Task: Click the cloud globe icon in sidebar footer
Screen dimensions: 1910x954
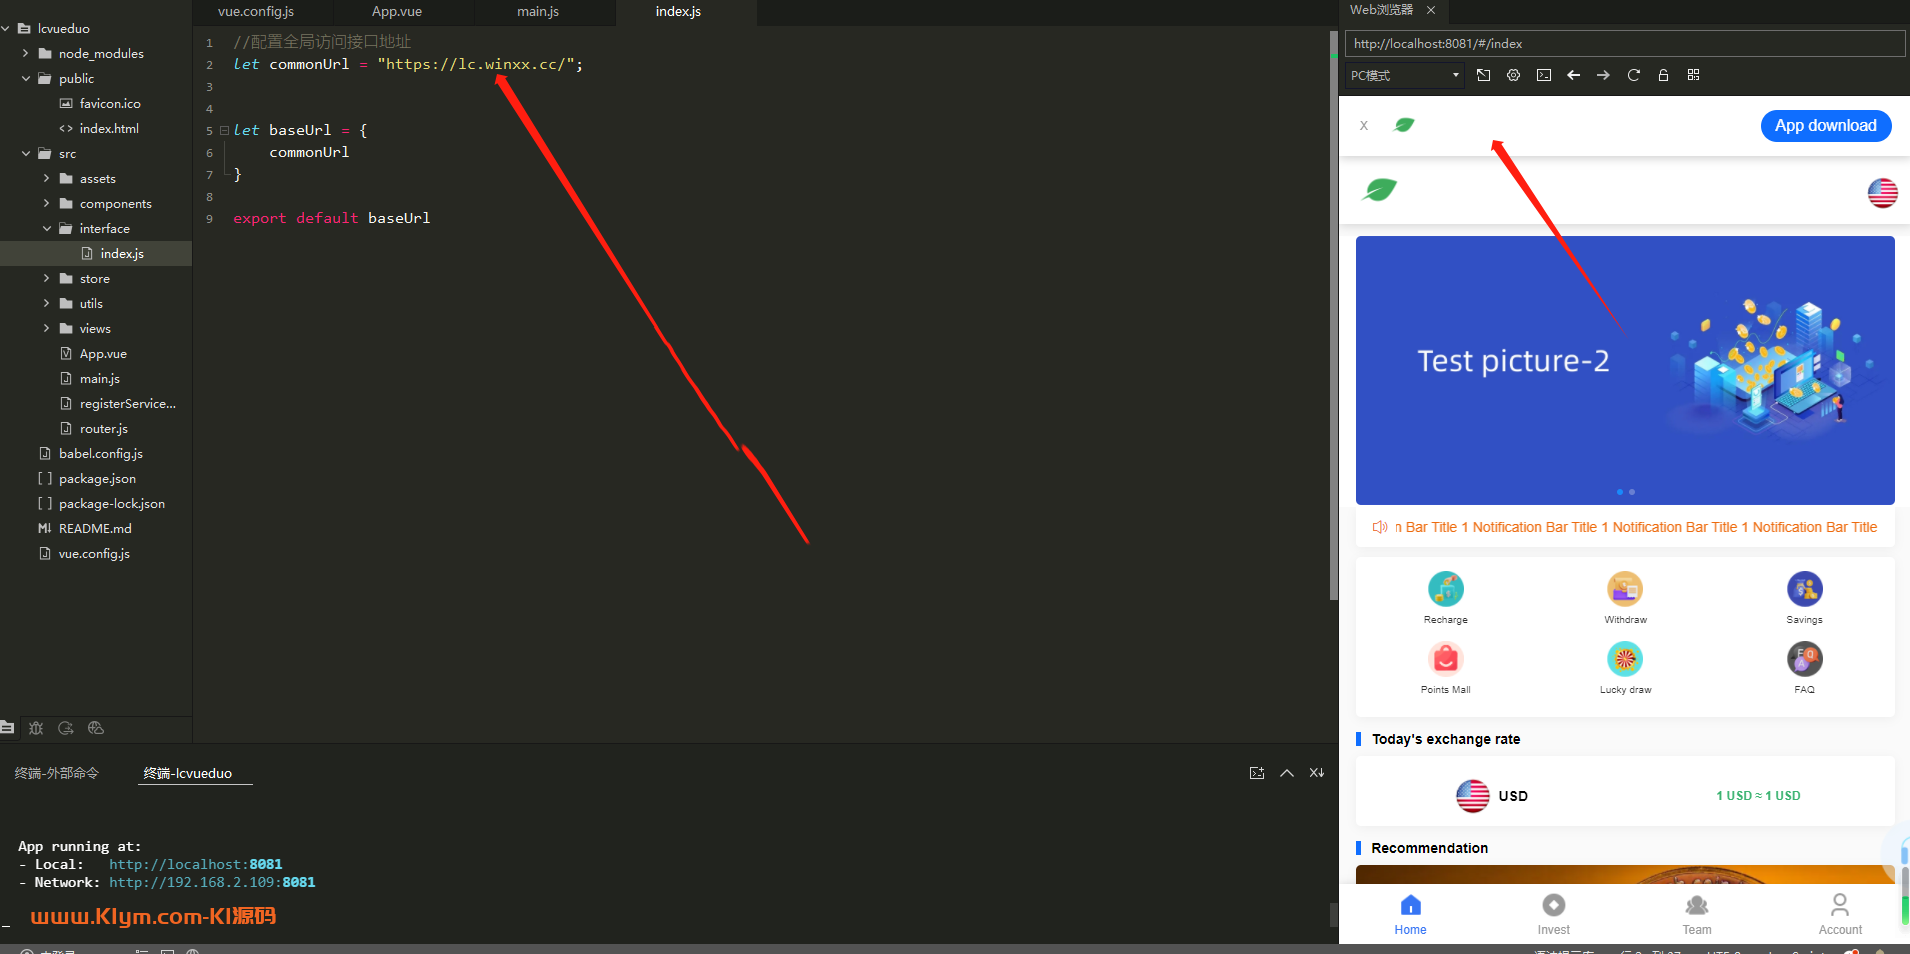Action: coord(96,728)
